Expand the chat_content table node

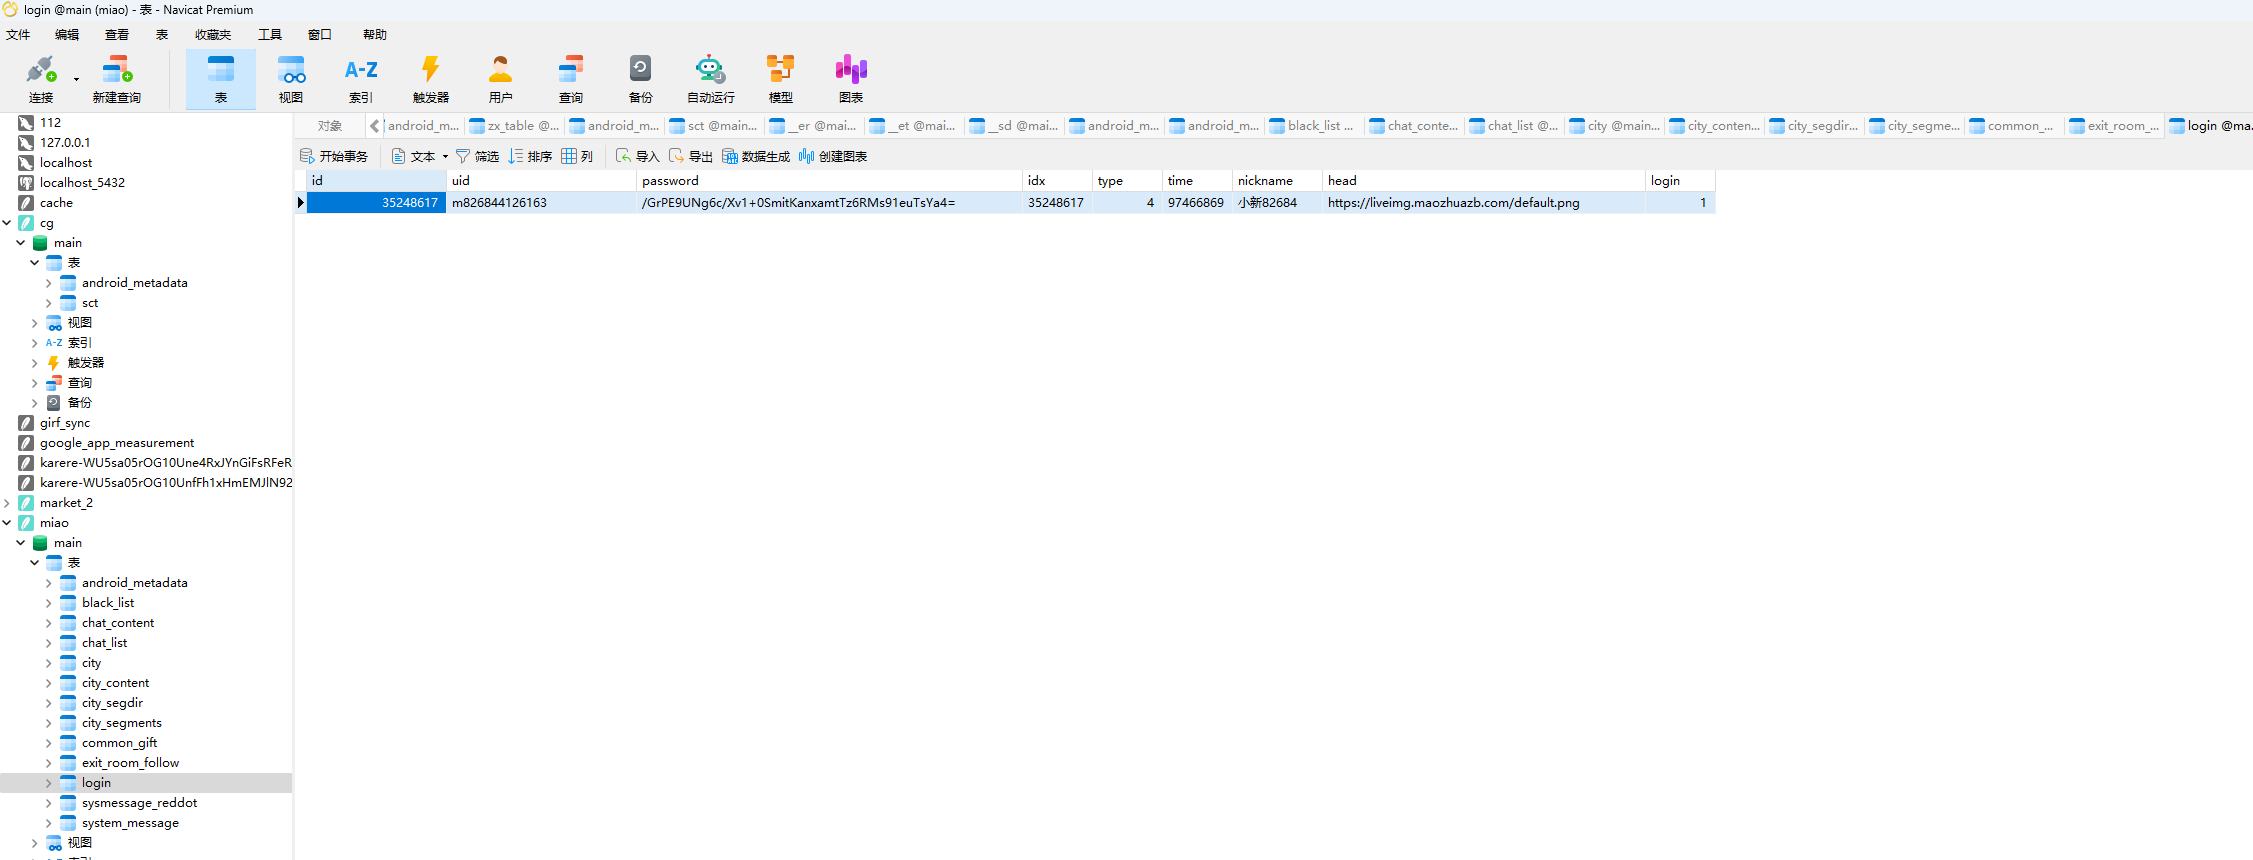click(x=48, y=623)
